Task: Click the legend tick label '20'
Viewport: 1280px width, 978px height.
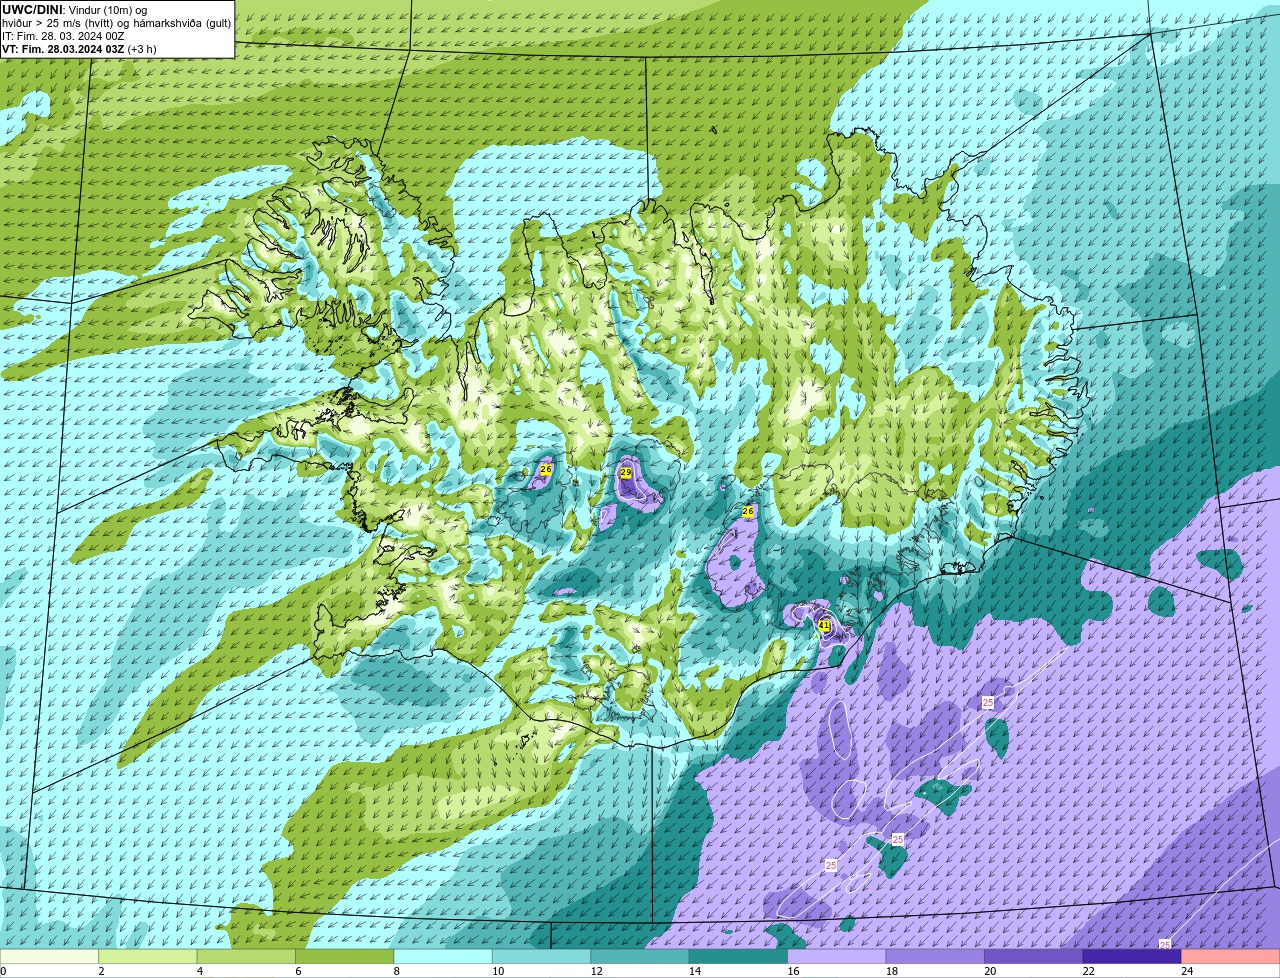Action: pos(990,971)
